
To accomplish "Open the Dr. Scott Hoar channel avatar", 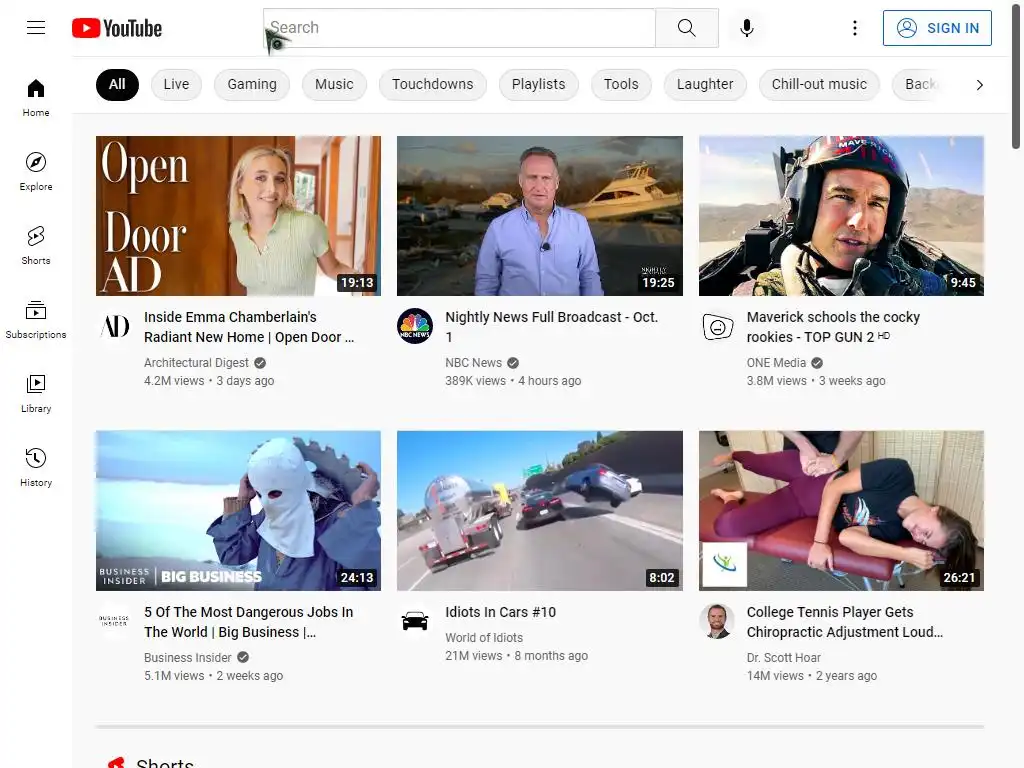I will 717,621.
